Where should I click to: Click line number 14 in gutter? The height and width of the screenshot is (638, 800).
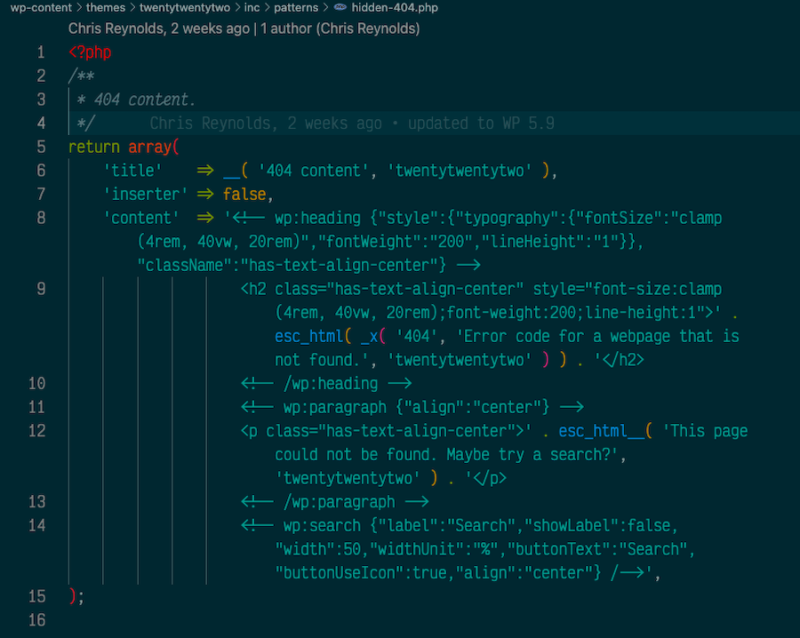coord(37,526)
